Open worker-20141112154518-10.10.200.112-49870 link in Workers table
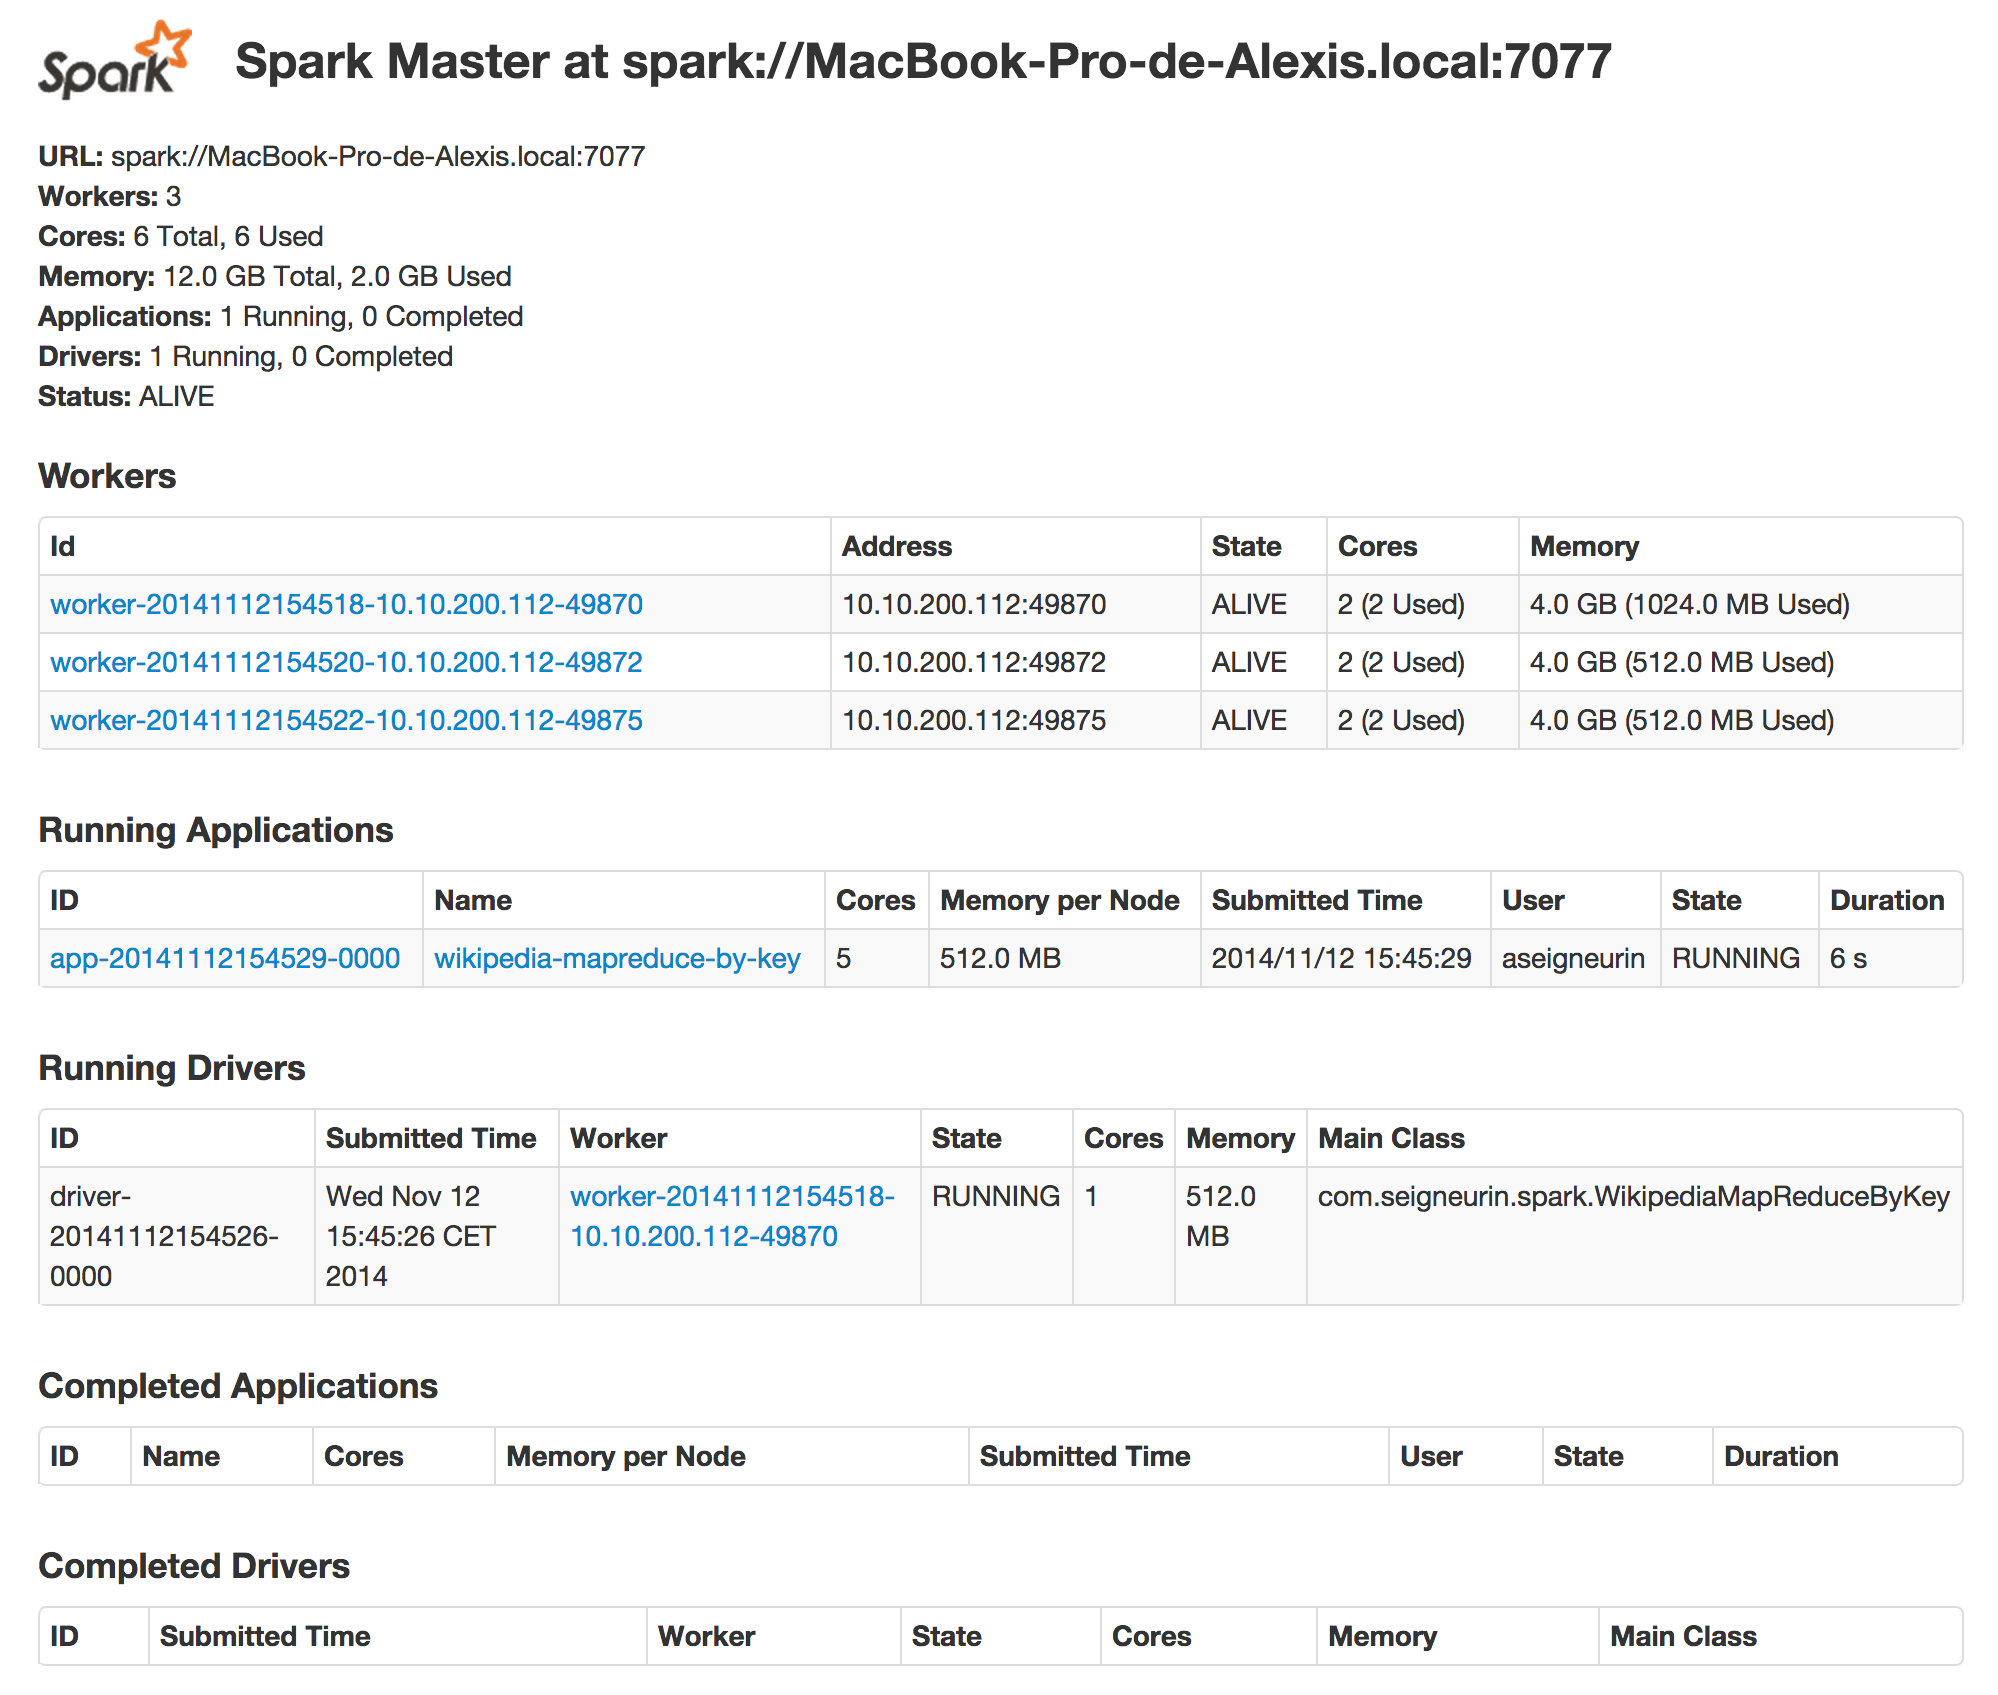The width and height of the screenshot is (1998, 1695). (346, 604)
